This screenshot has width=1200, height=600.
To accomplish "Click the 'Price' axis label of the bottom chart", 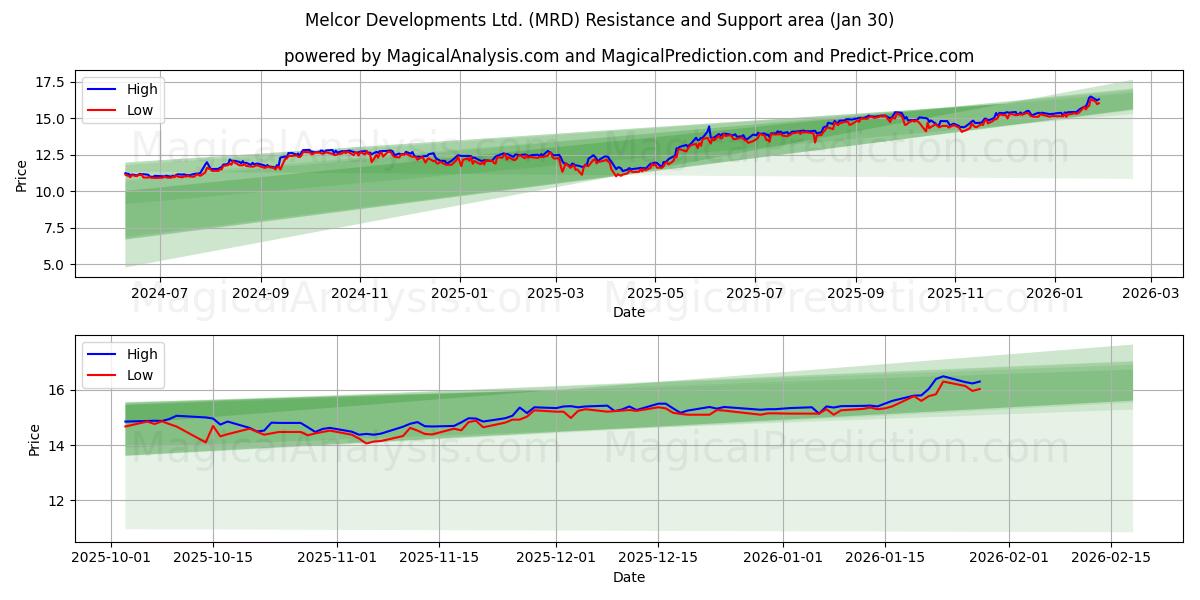I will pos(35,439).
